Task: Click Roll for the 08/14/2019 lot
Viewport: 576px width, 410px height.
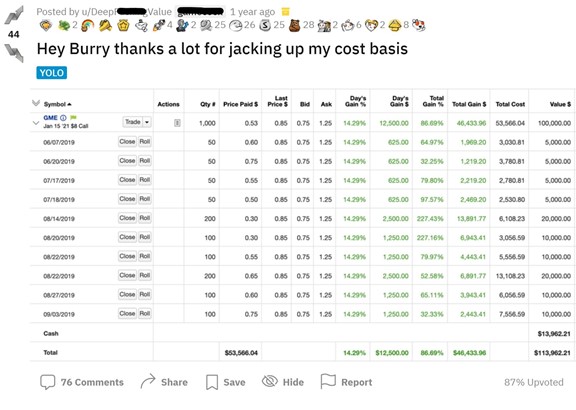Action: [145, 218]
